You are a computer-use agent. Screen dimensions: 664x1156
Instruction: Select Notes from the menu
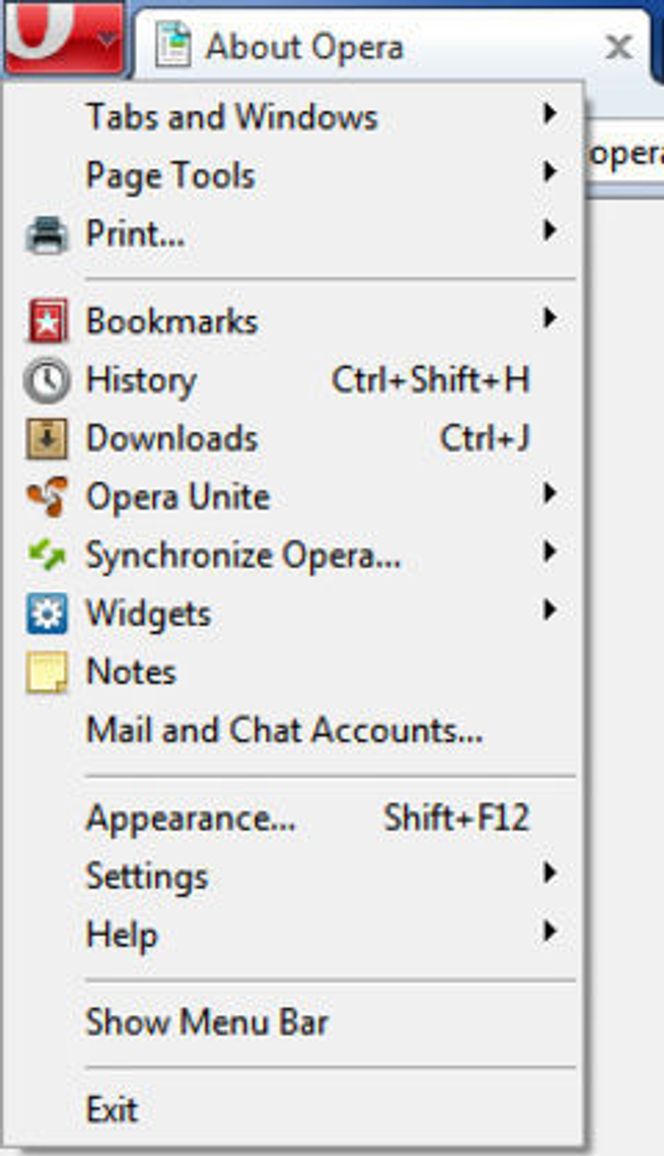(x=293, y=672)
